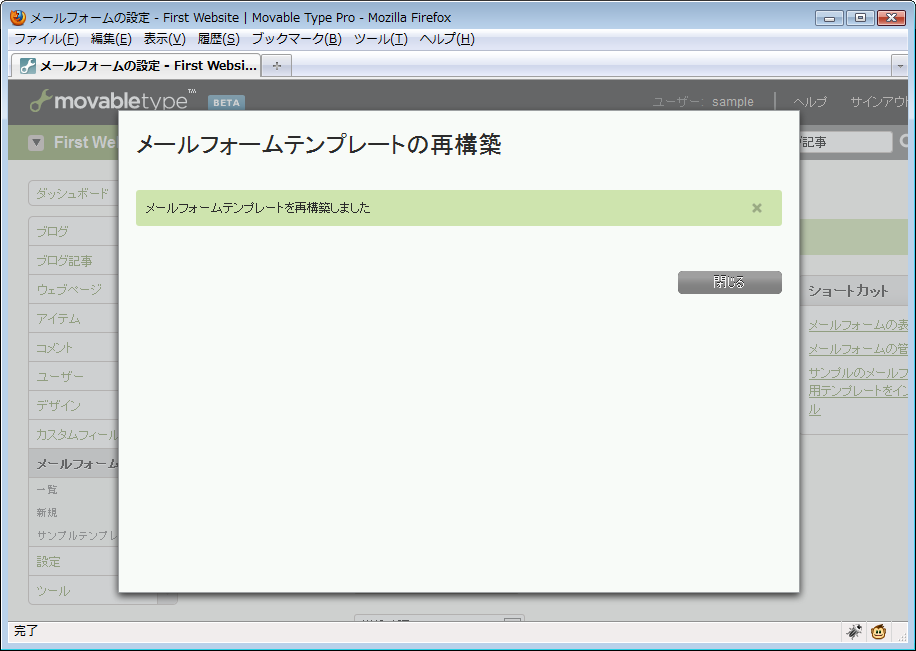Click the Greasemonkey monkey icon in the status bar
Screen dimensions: 916x651
[878, 631]
